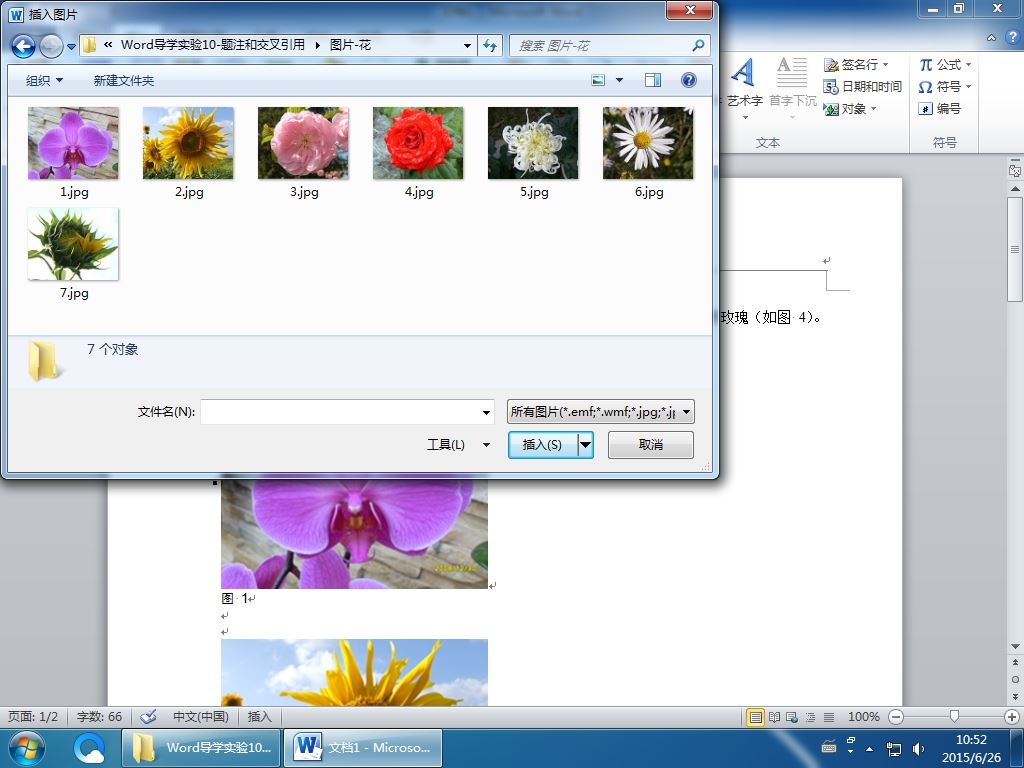This screenshot has height=768, width=1024.
Task: Click 签名行 in Word ribbon
Action: click(856, 65)
